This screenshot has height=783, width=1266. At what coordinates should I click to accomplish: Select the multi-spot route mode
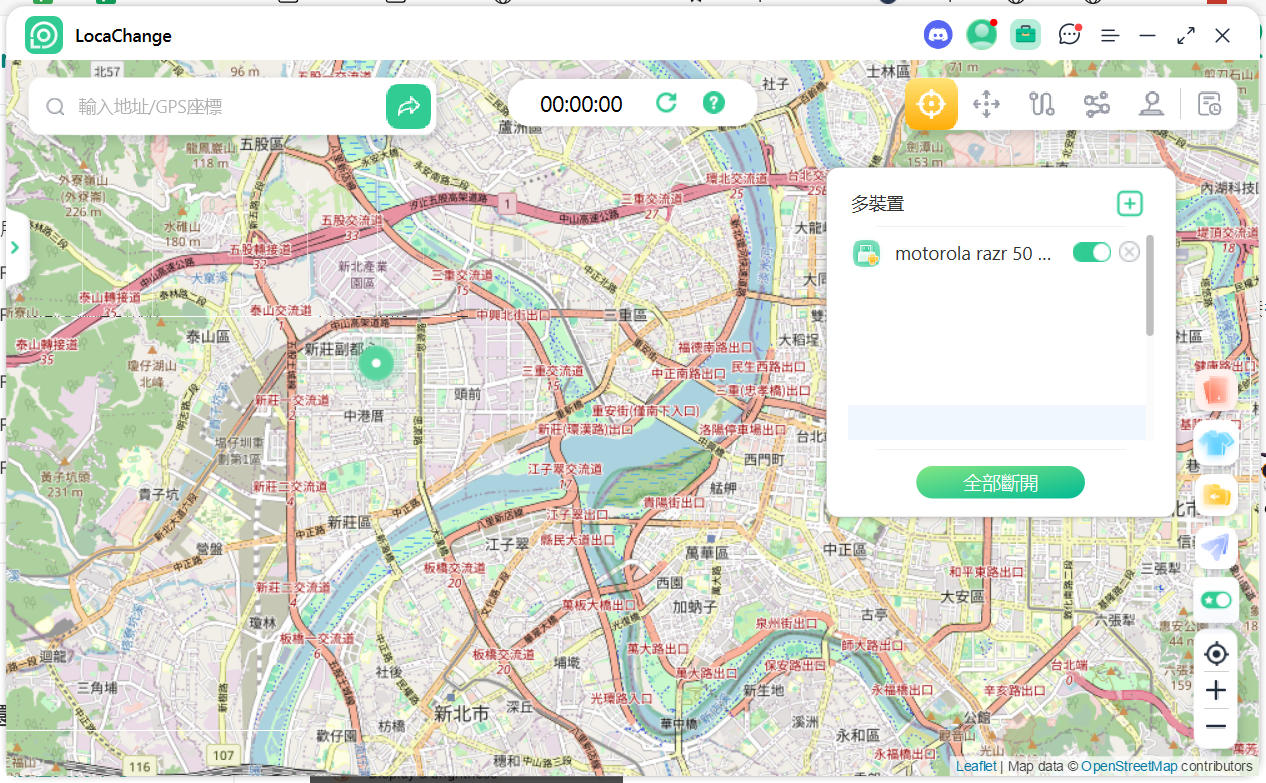click(1097, 104)
